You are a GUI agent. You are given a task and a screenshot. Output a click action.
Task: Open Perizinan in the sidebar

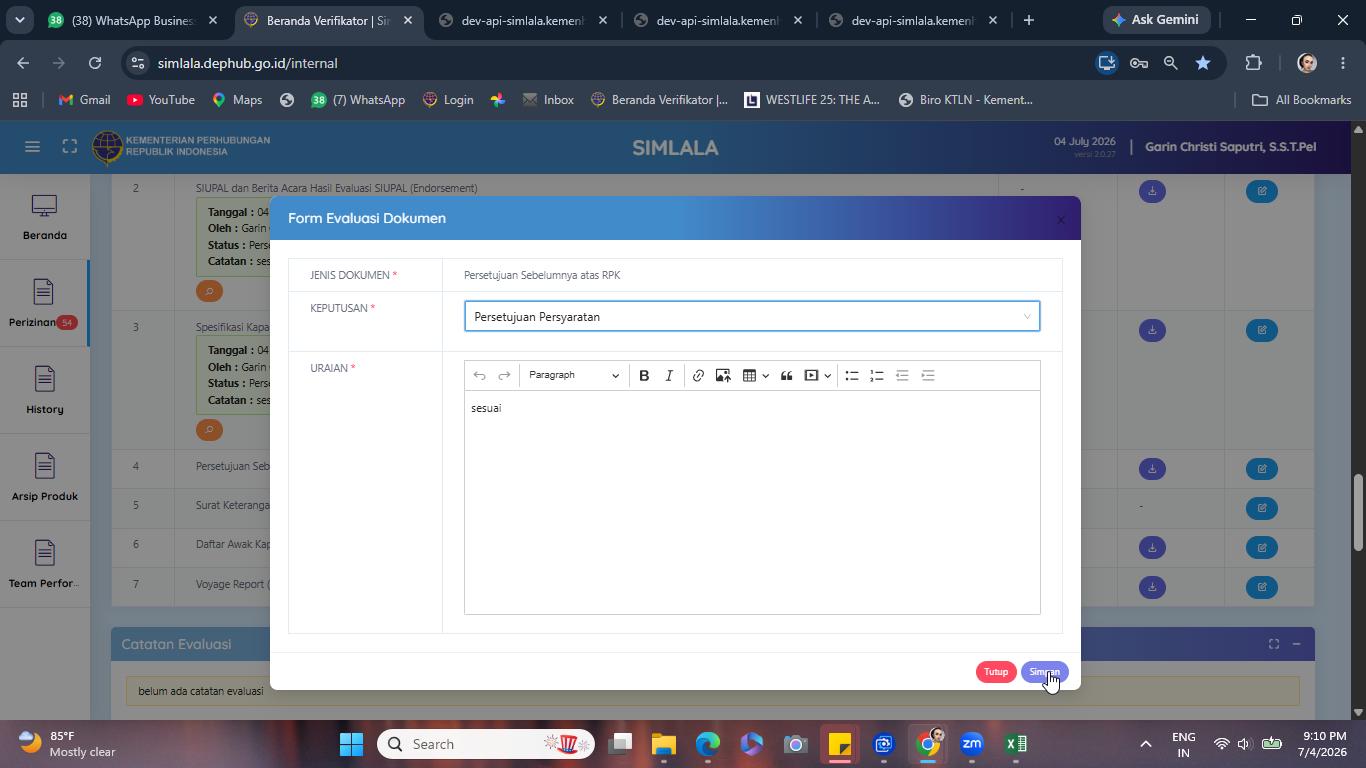point(45,305)
